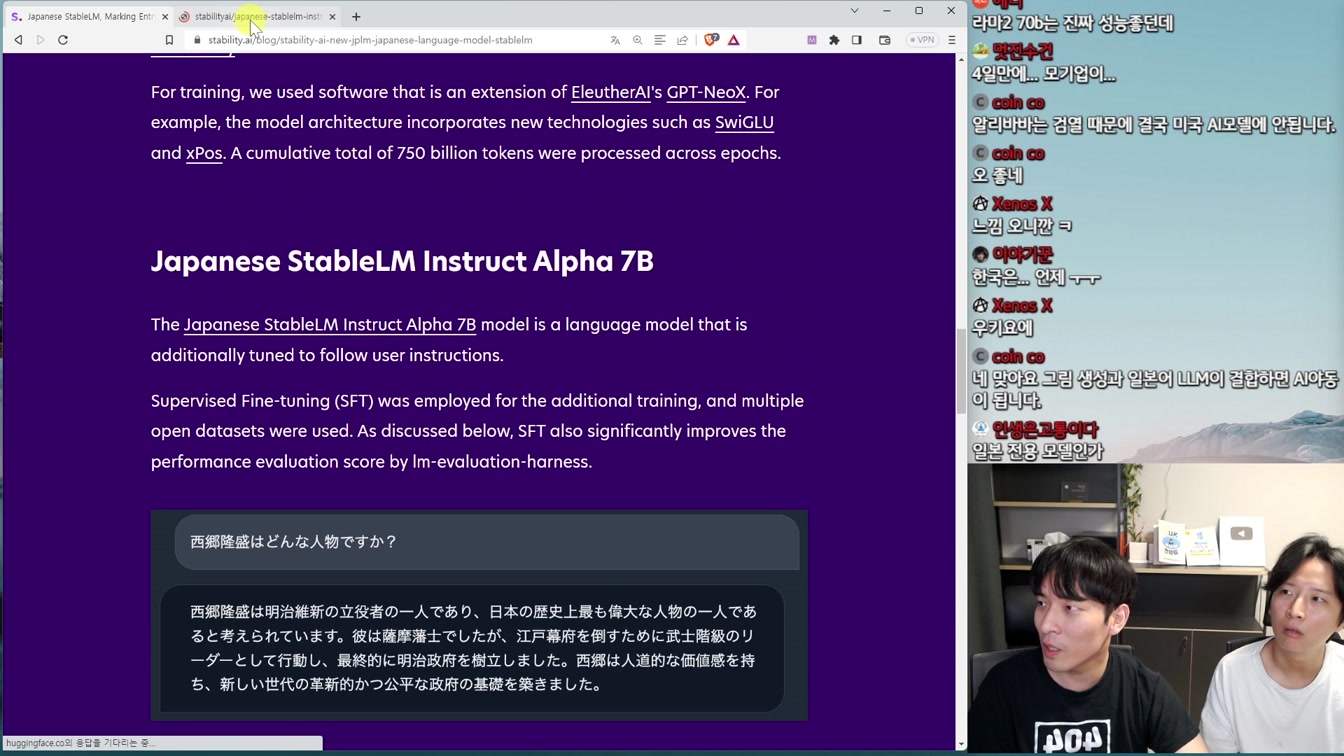The width and height of the screenshot is (1344, 756).
Task: Close the Japanese StableLM, Marking tab
Action: [x=165, y=17]
